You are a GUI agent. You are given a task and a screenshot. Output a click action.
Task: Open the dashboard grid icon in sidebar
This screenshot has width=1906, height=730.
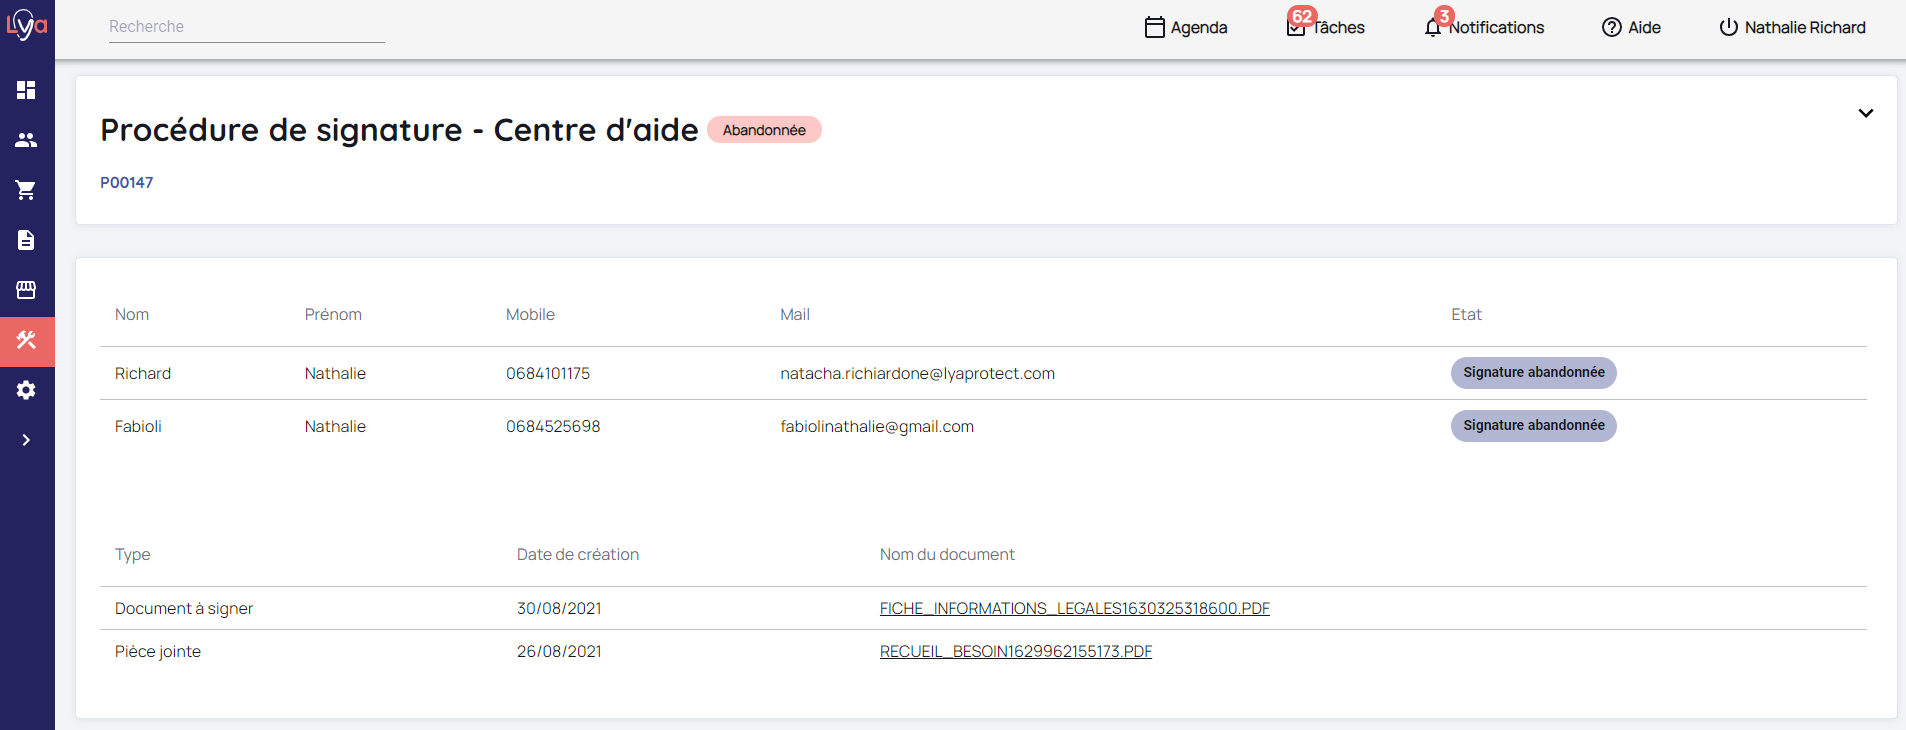click(26, 90)
